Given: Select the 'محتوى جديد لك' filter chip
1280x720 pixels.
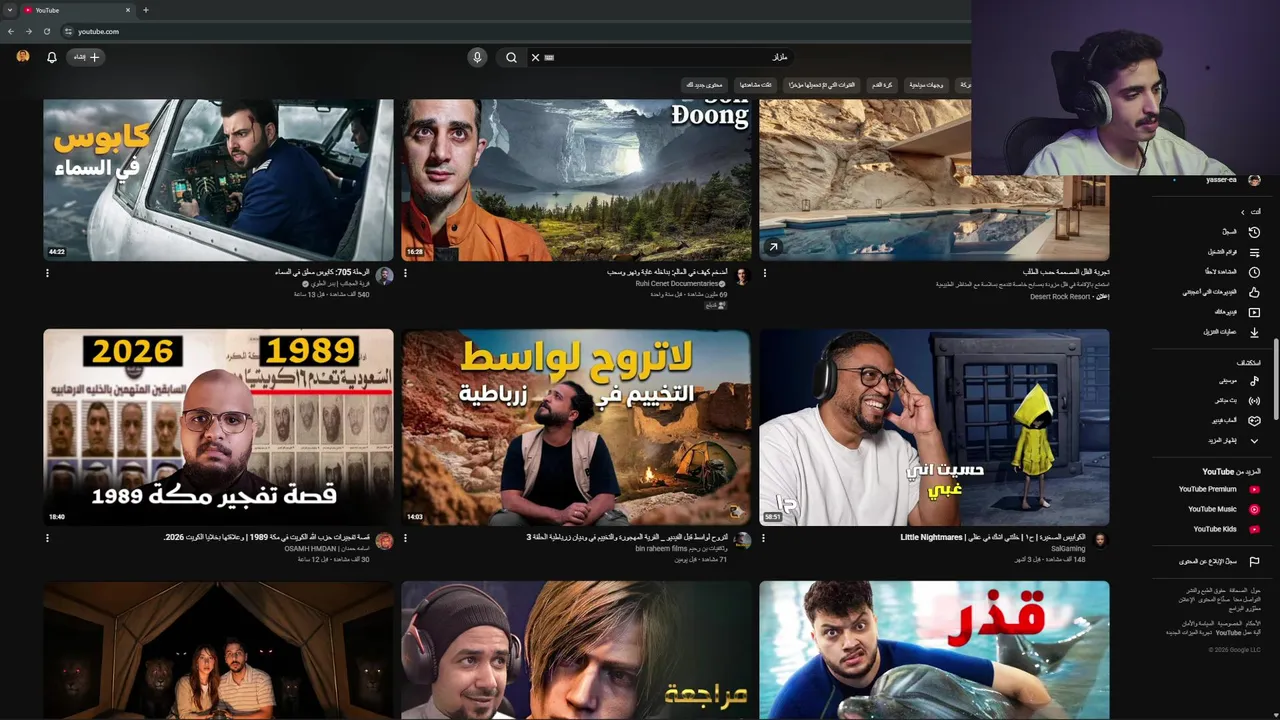Looking at the screenshot, I should click(704, 85).
